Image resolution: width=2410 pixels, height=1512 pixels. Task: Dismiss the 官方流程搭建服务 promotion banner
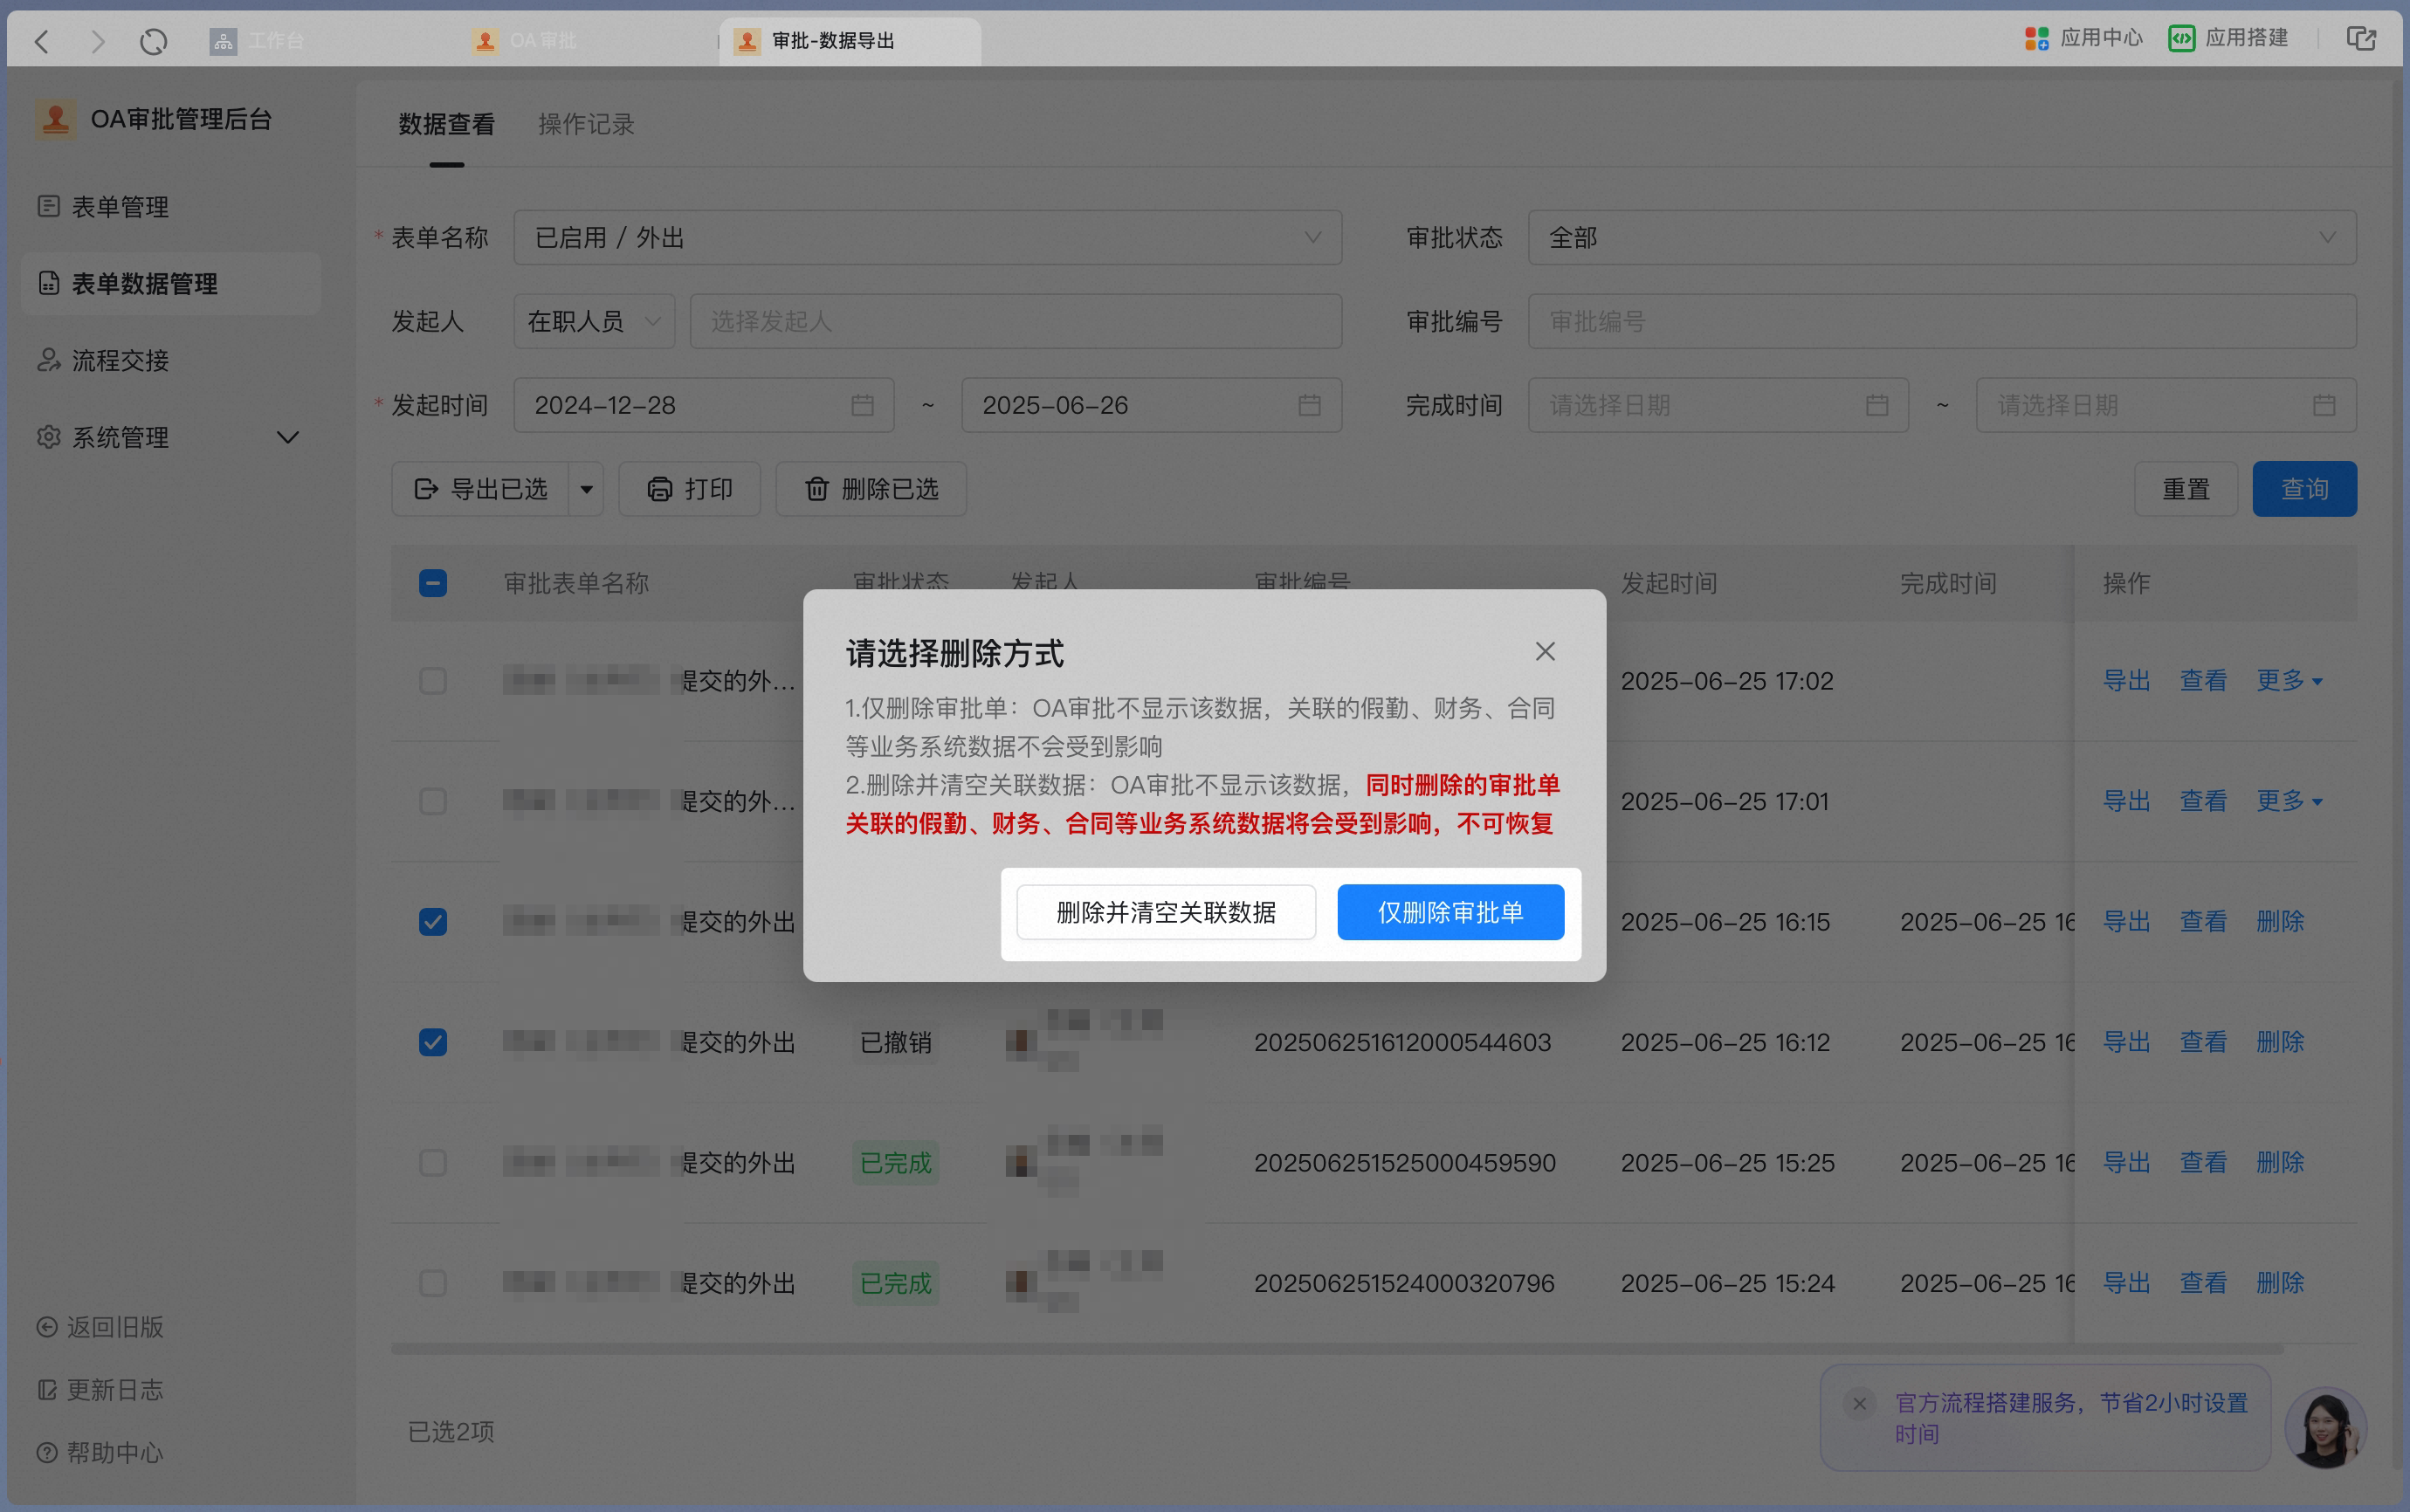[x=1859, y=1404]
